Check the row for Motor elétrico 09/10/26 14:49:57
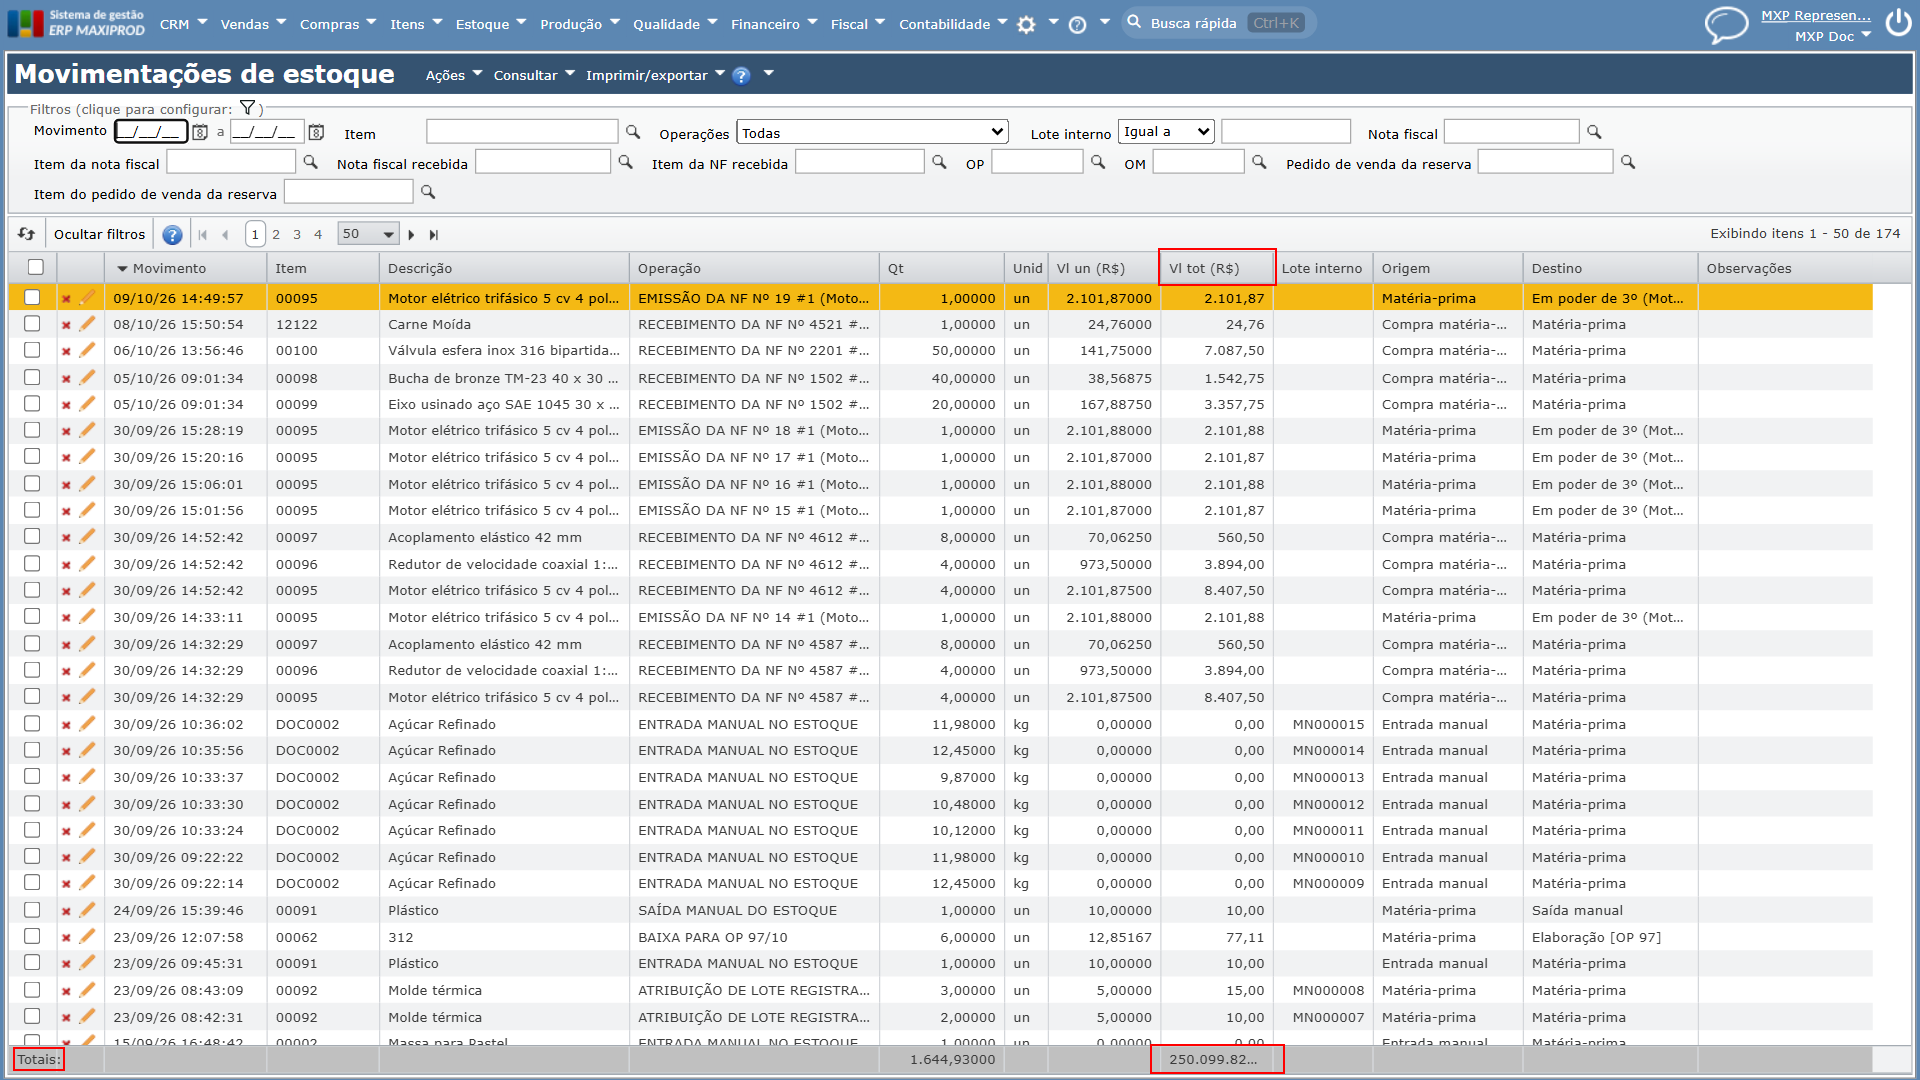 click(32, 297)
